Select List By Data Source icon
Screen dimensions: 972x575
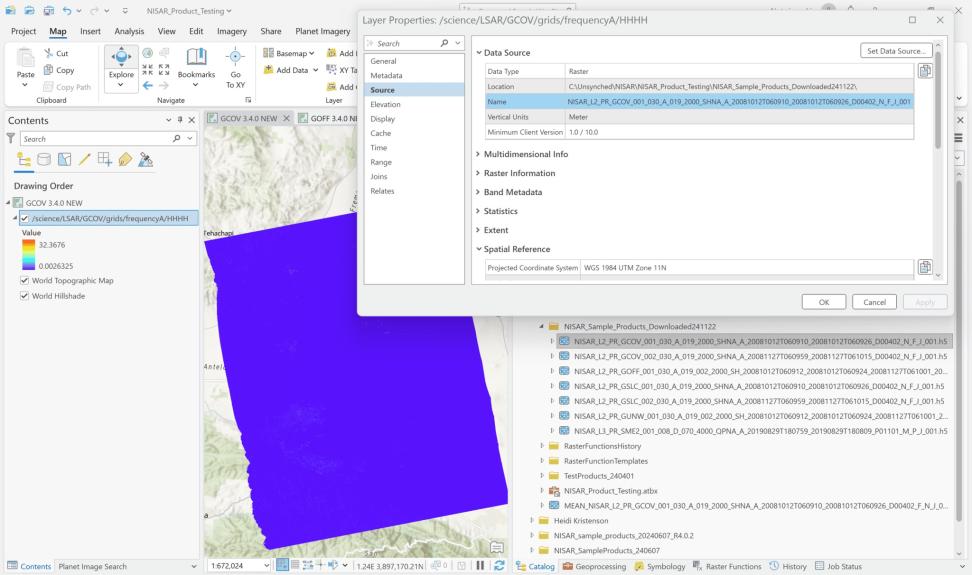[44, 160]
